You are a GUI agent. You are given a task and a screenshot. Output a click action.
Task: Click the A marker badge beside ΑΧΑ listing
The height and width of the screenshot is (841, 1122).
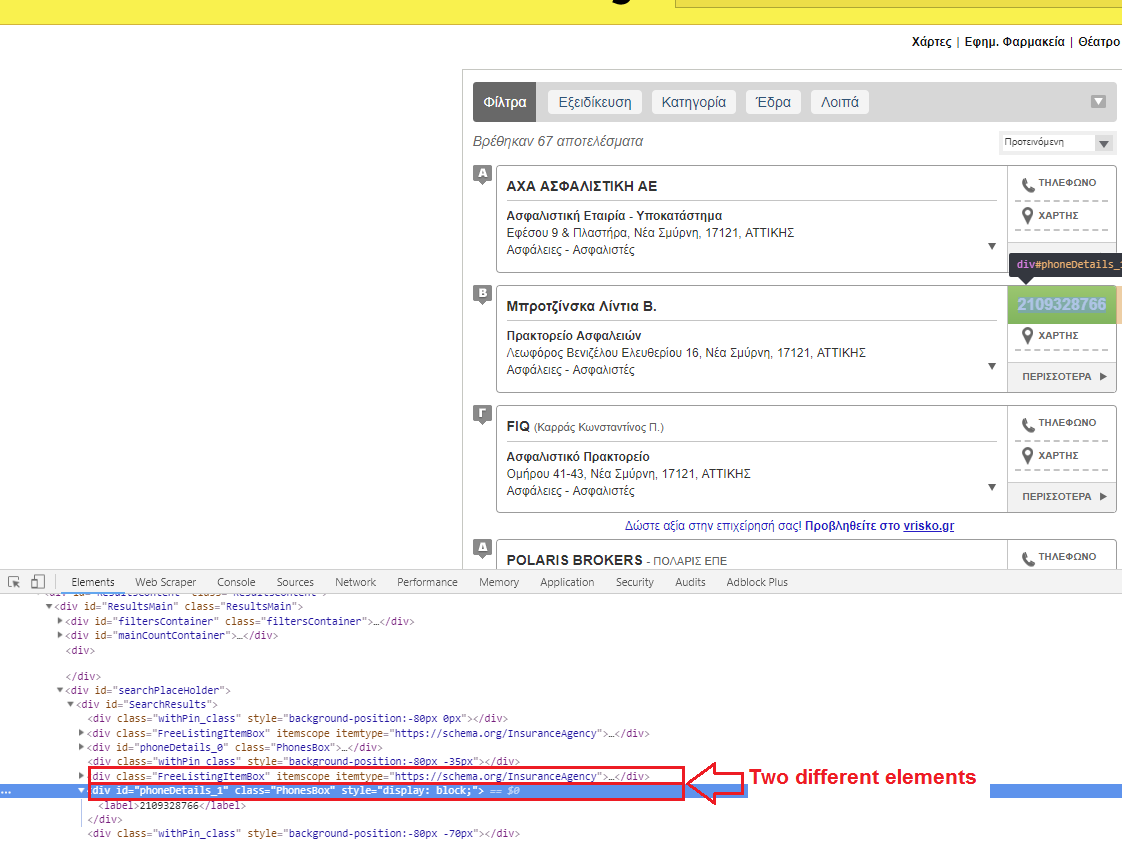pos(483,175)
